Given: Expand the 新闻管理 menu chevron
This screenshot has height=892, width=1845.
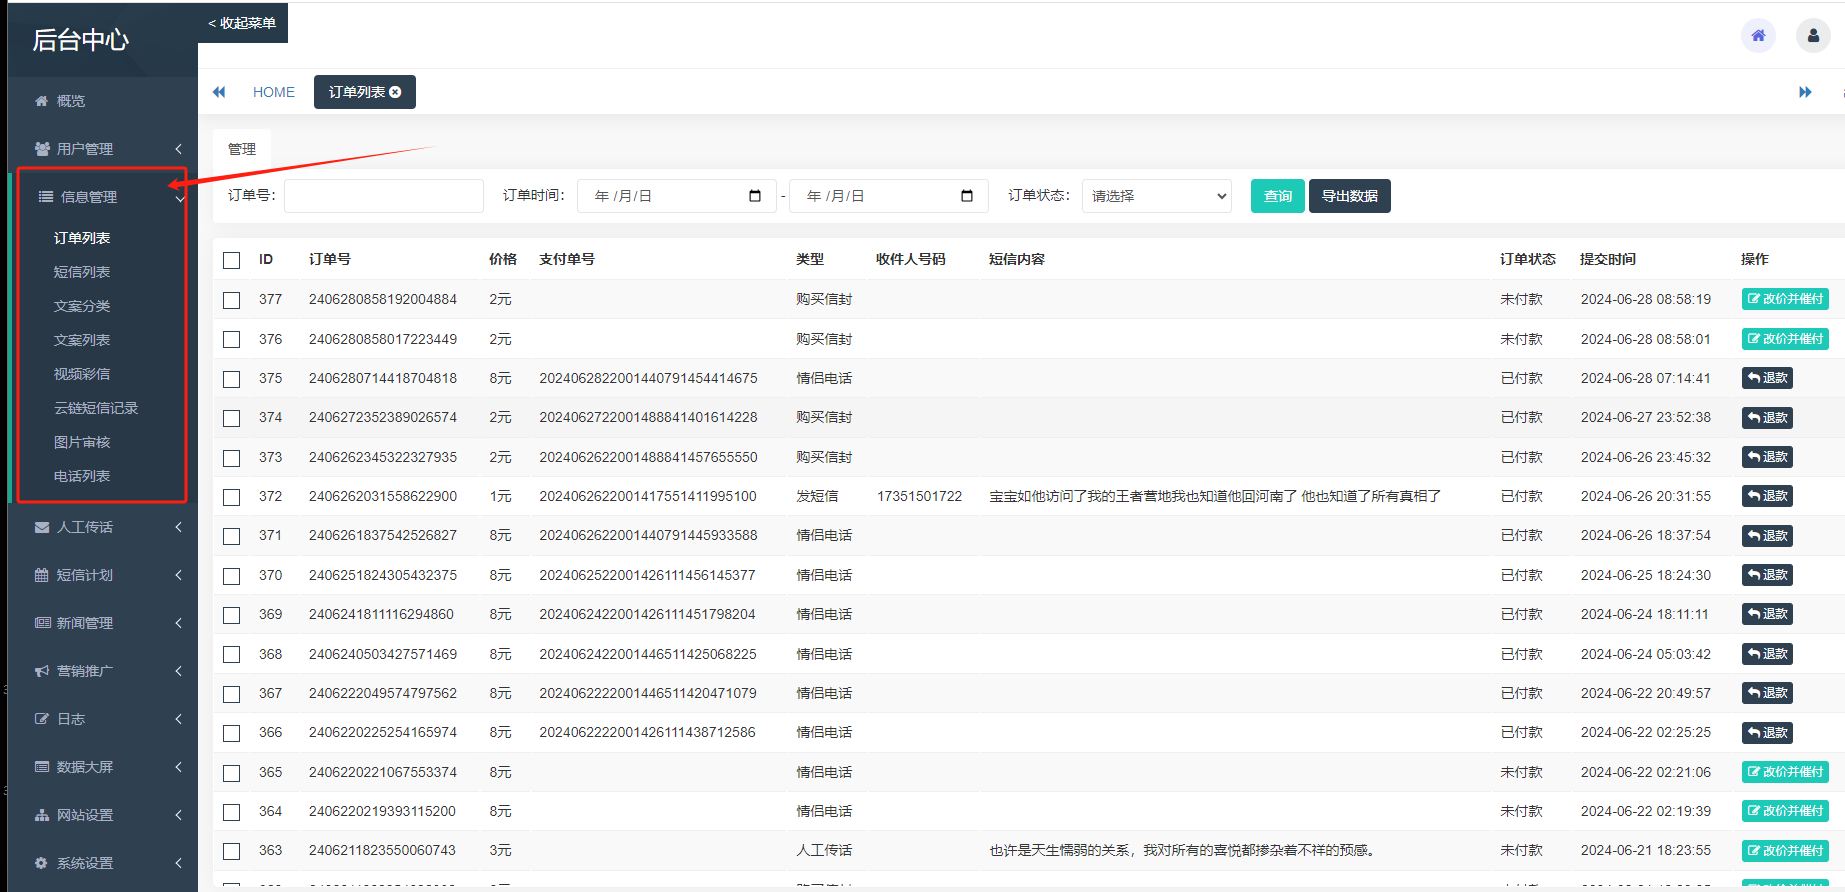Looking at the screenshot, I should (179, 623).
